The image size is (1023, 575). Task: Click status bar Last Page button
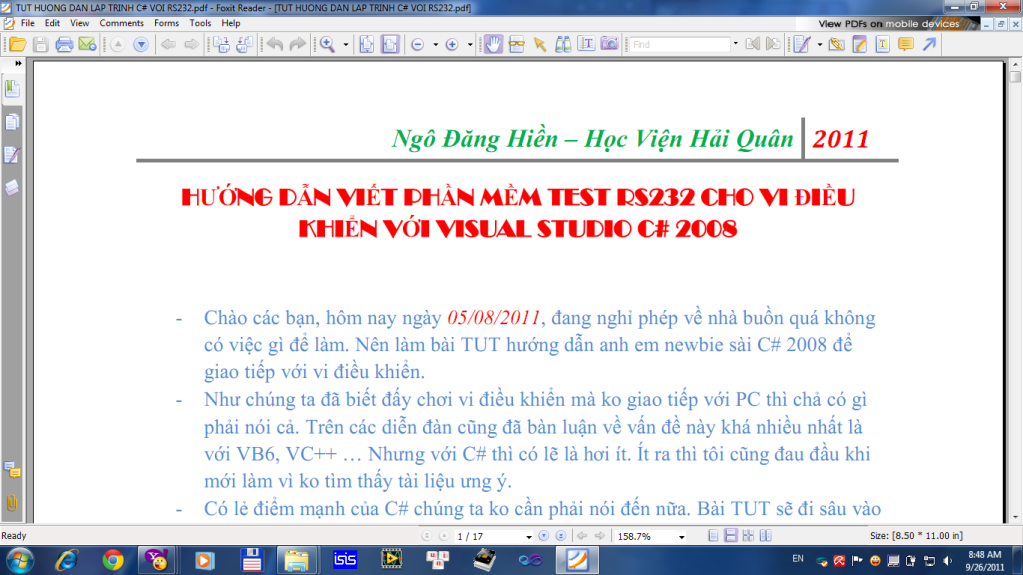560,536
